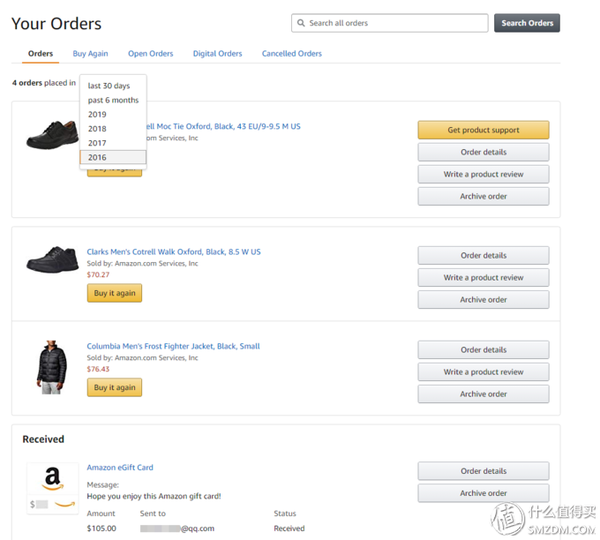Write a review for Cotrell Walk Oxford
600x540 pixels.
[x=483, y=277]
